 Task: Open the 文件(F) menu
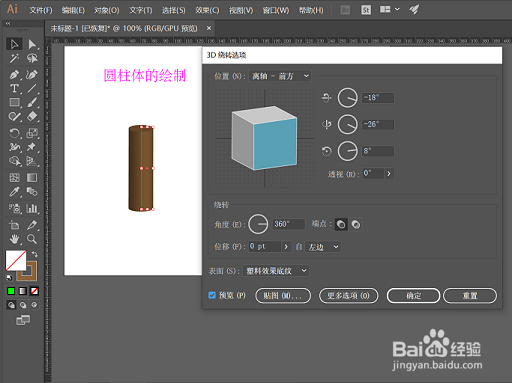click(41, 10)
